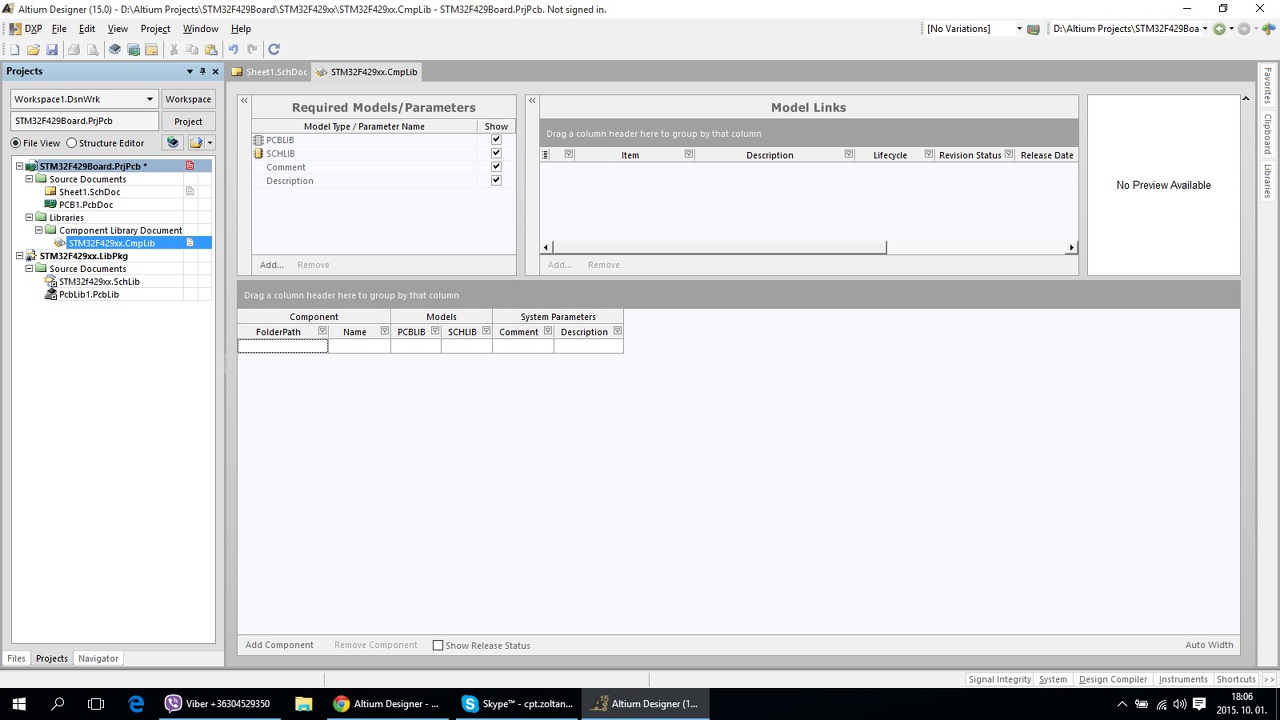The height and width of the screenshot is (720, 1280).
Task: Toggle the SCHLIB Show checkbox
Action: click(496, 153)
